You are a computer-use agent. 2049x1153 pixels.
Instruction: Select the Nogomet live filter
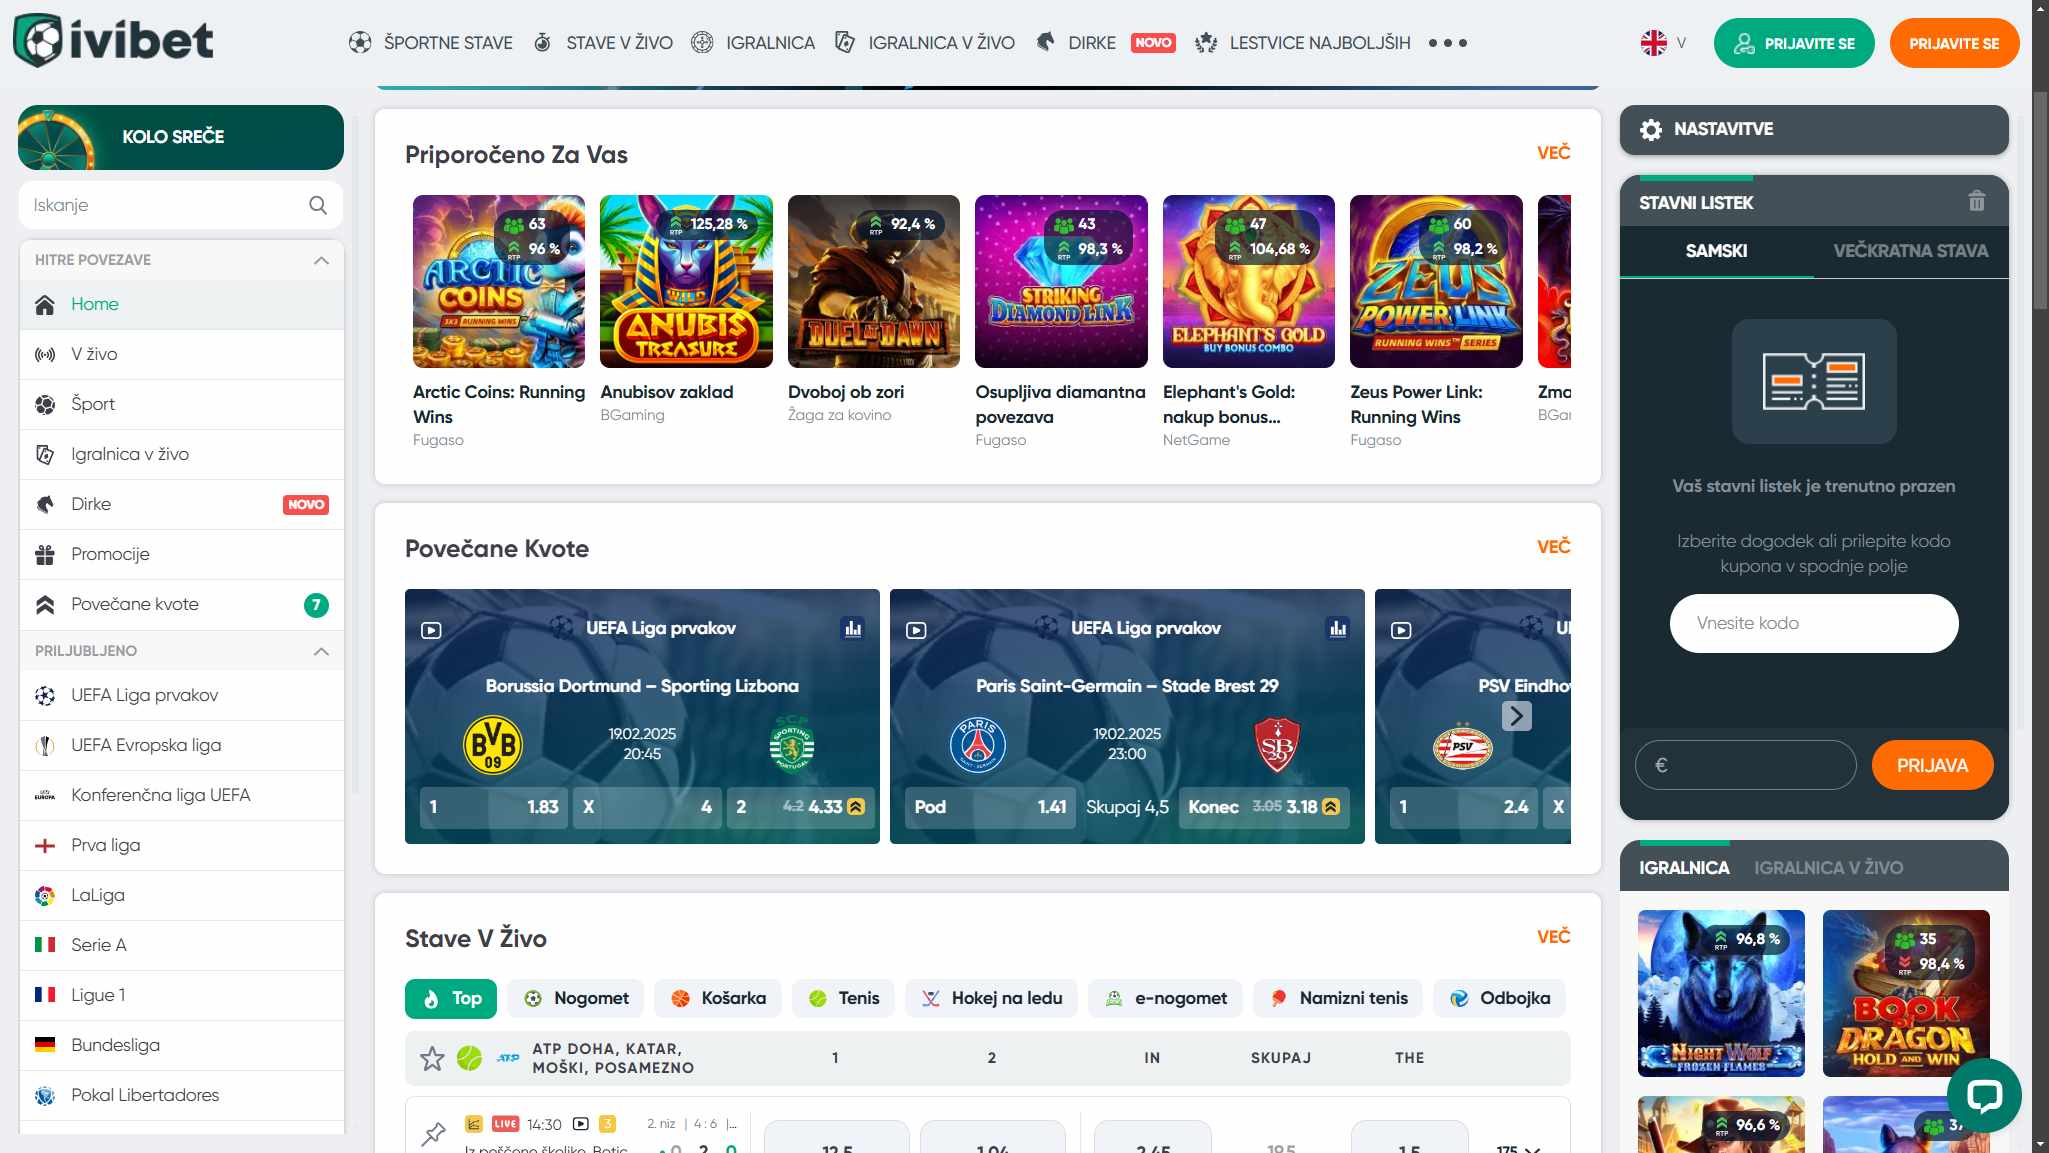[576, 999]
